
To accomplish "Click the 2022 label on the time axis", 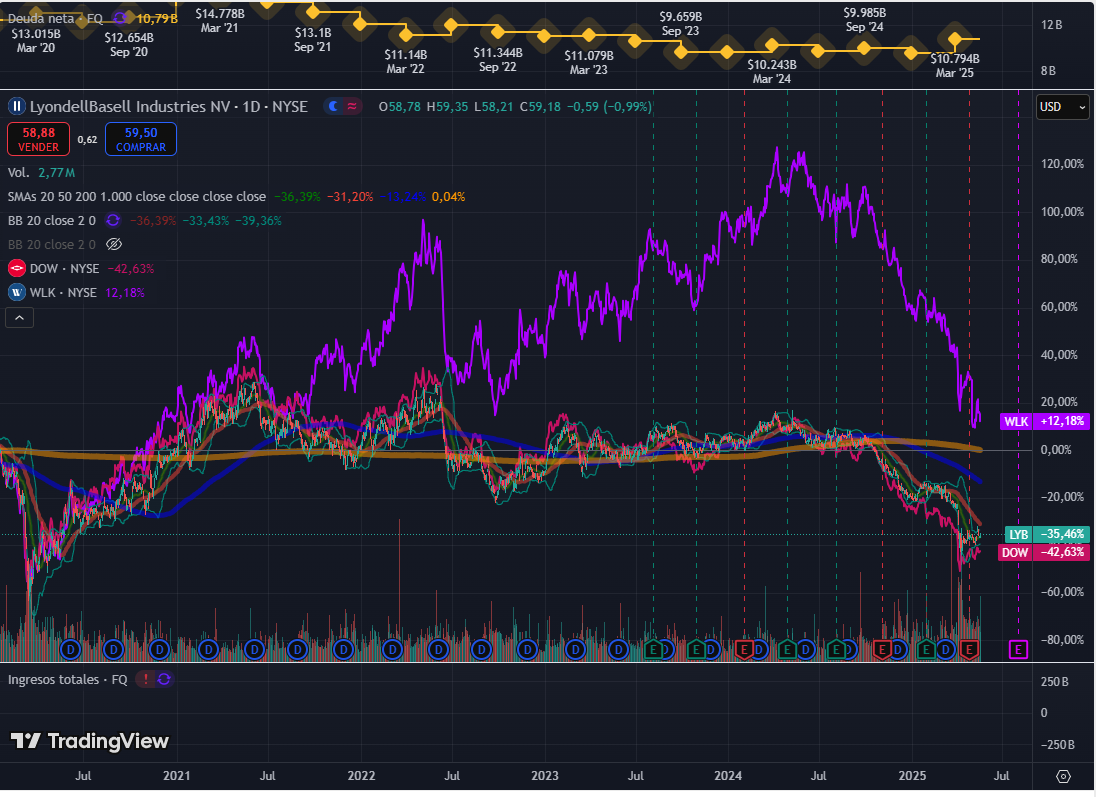I will [361, 776].
